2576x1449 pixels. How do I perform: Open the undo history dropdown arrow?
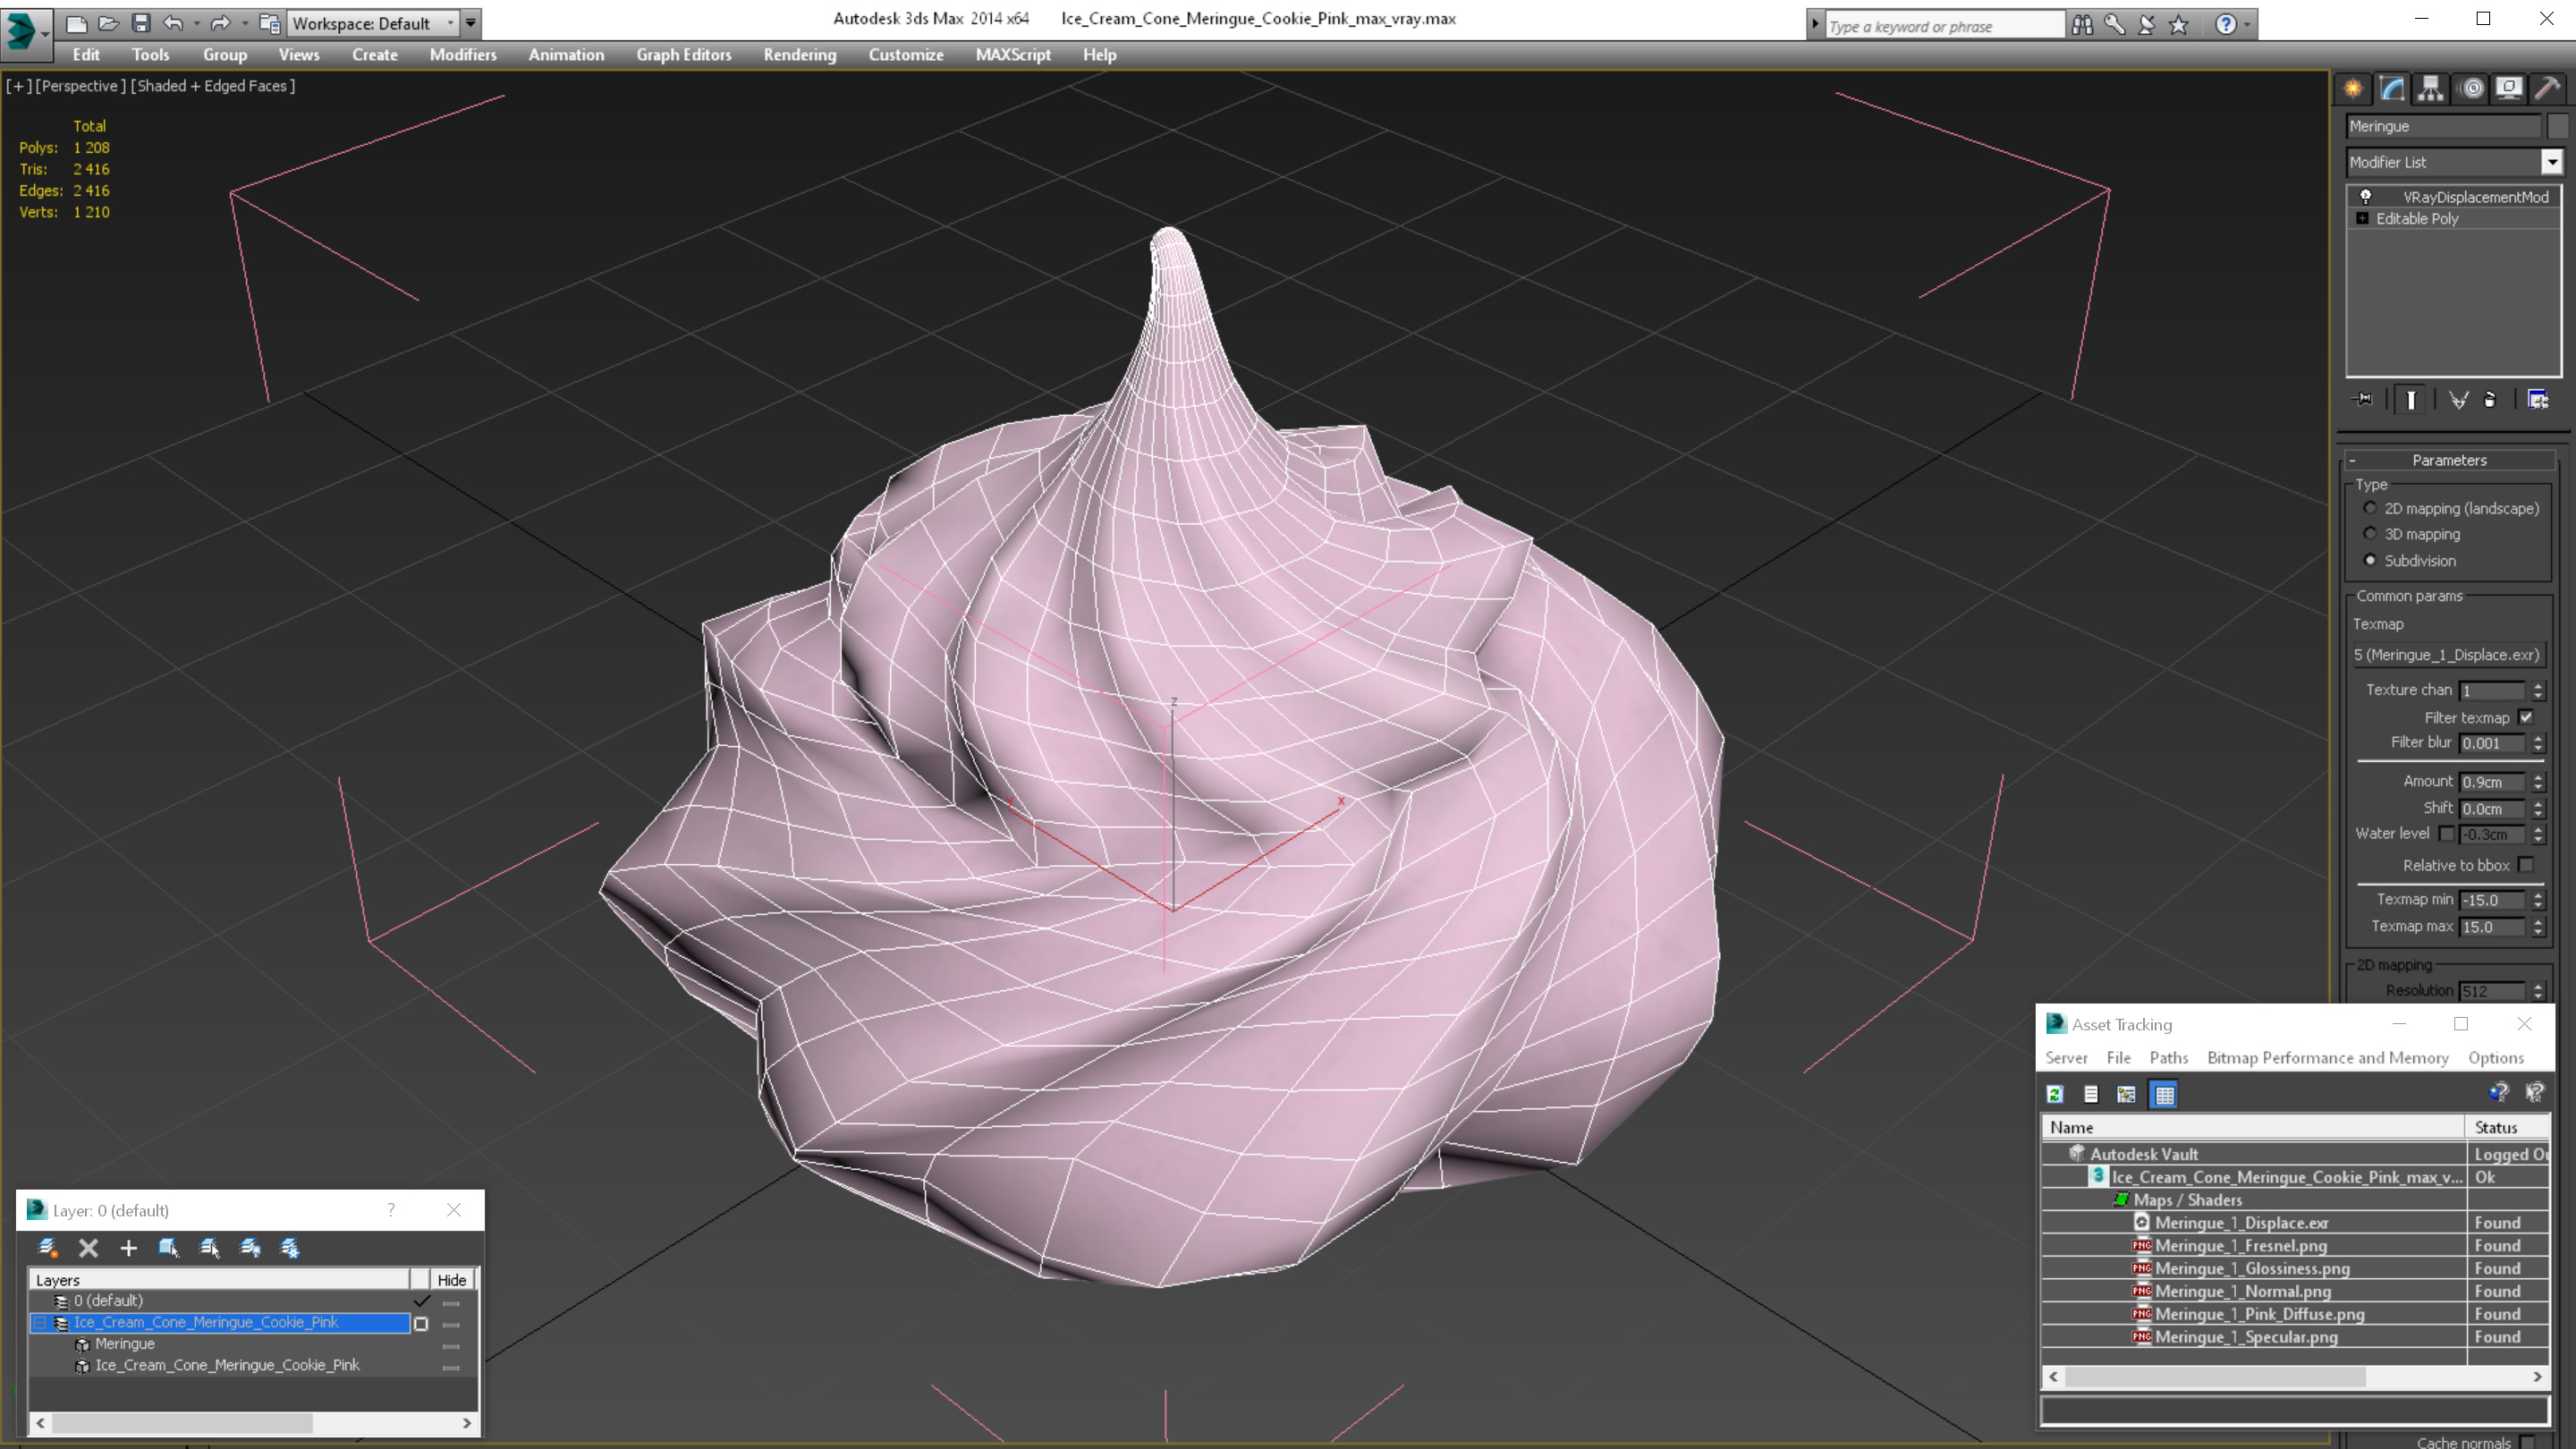click(x=197, y=23)
